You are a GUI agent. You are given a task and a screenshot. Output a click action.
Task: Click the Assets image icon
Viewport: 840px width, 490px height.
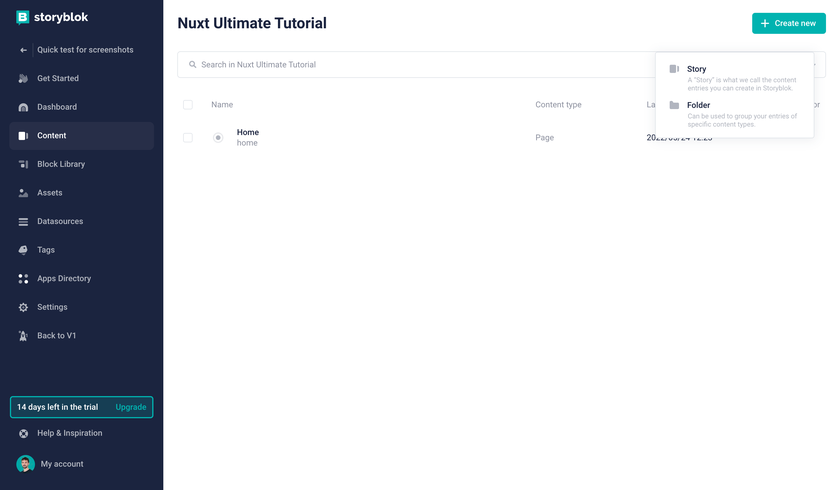point(23,193)
